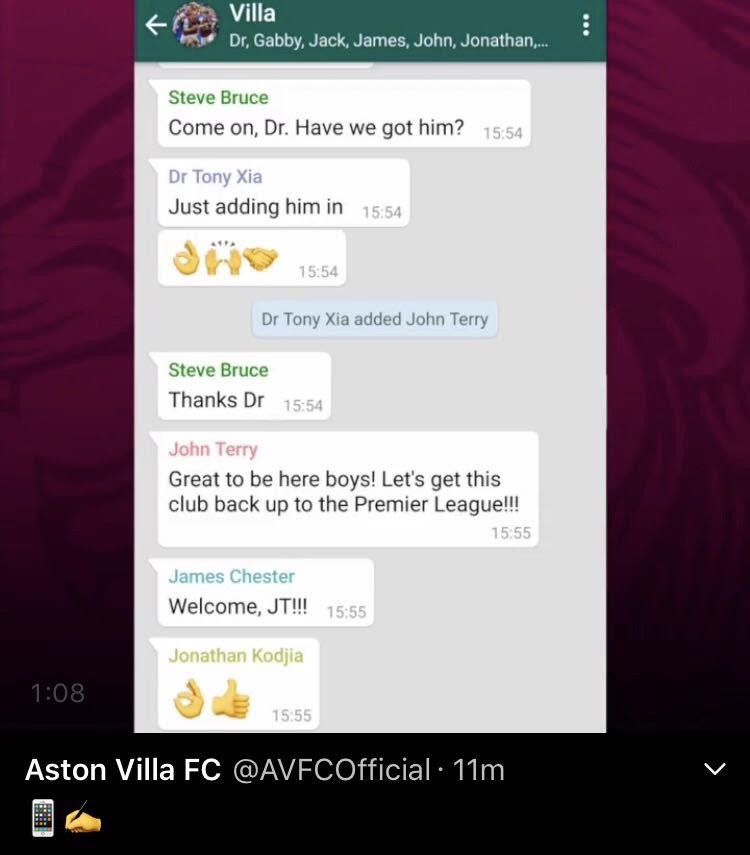This screenshot has width=750, height=855.
Task: Tap Steve Bruce name on first message
Action: [x=218, y=98]
